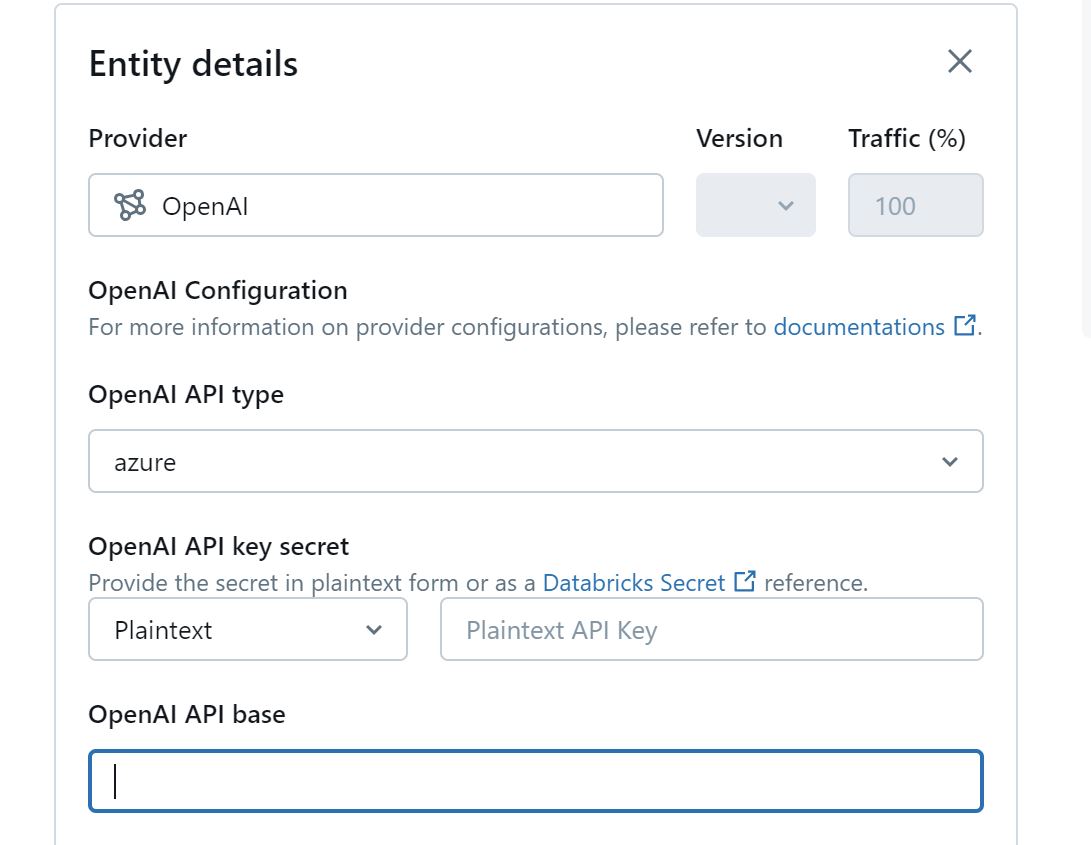Click the chevron in the OpenAI API type field
This screenshot has width=1091, height=845.
(x=948, y=461)
